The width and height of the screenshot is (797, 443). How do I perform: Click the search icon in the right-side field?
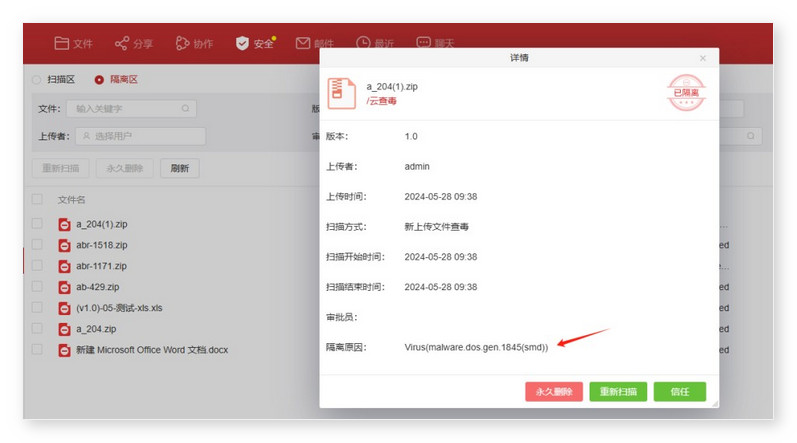point(751,136)
